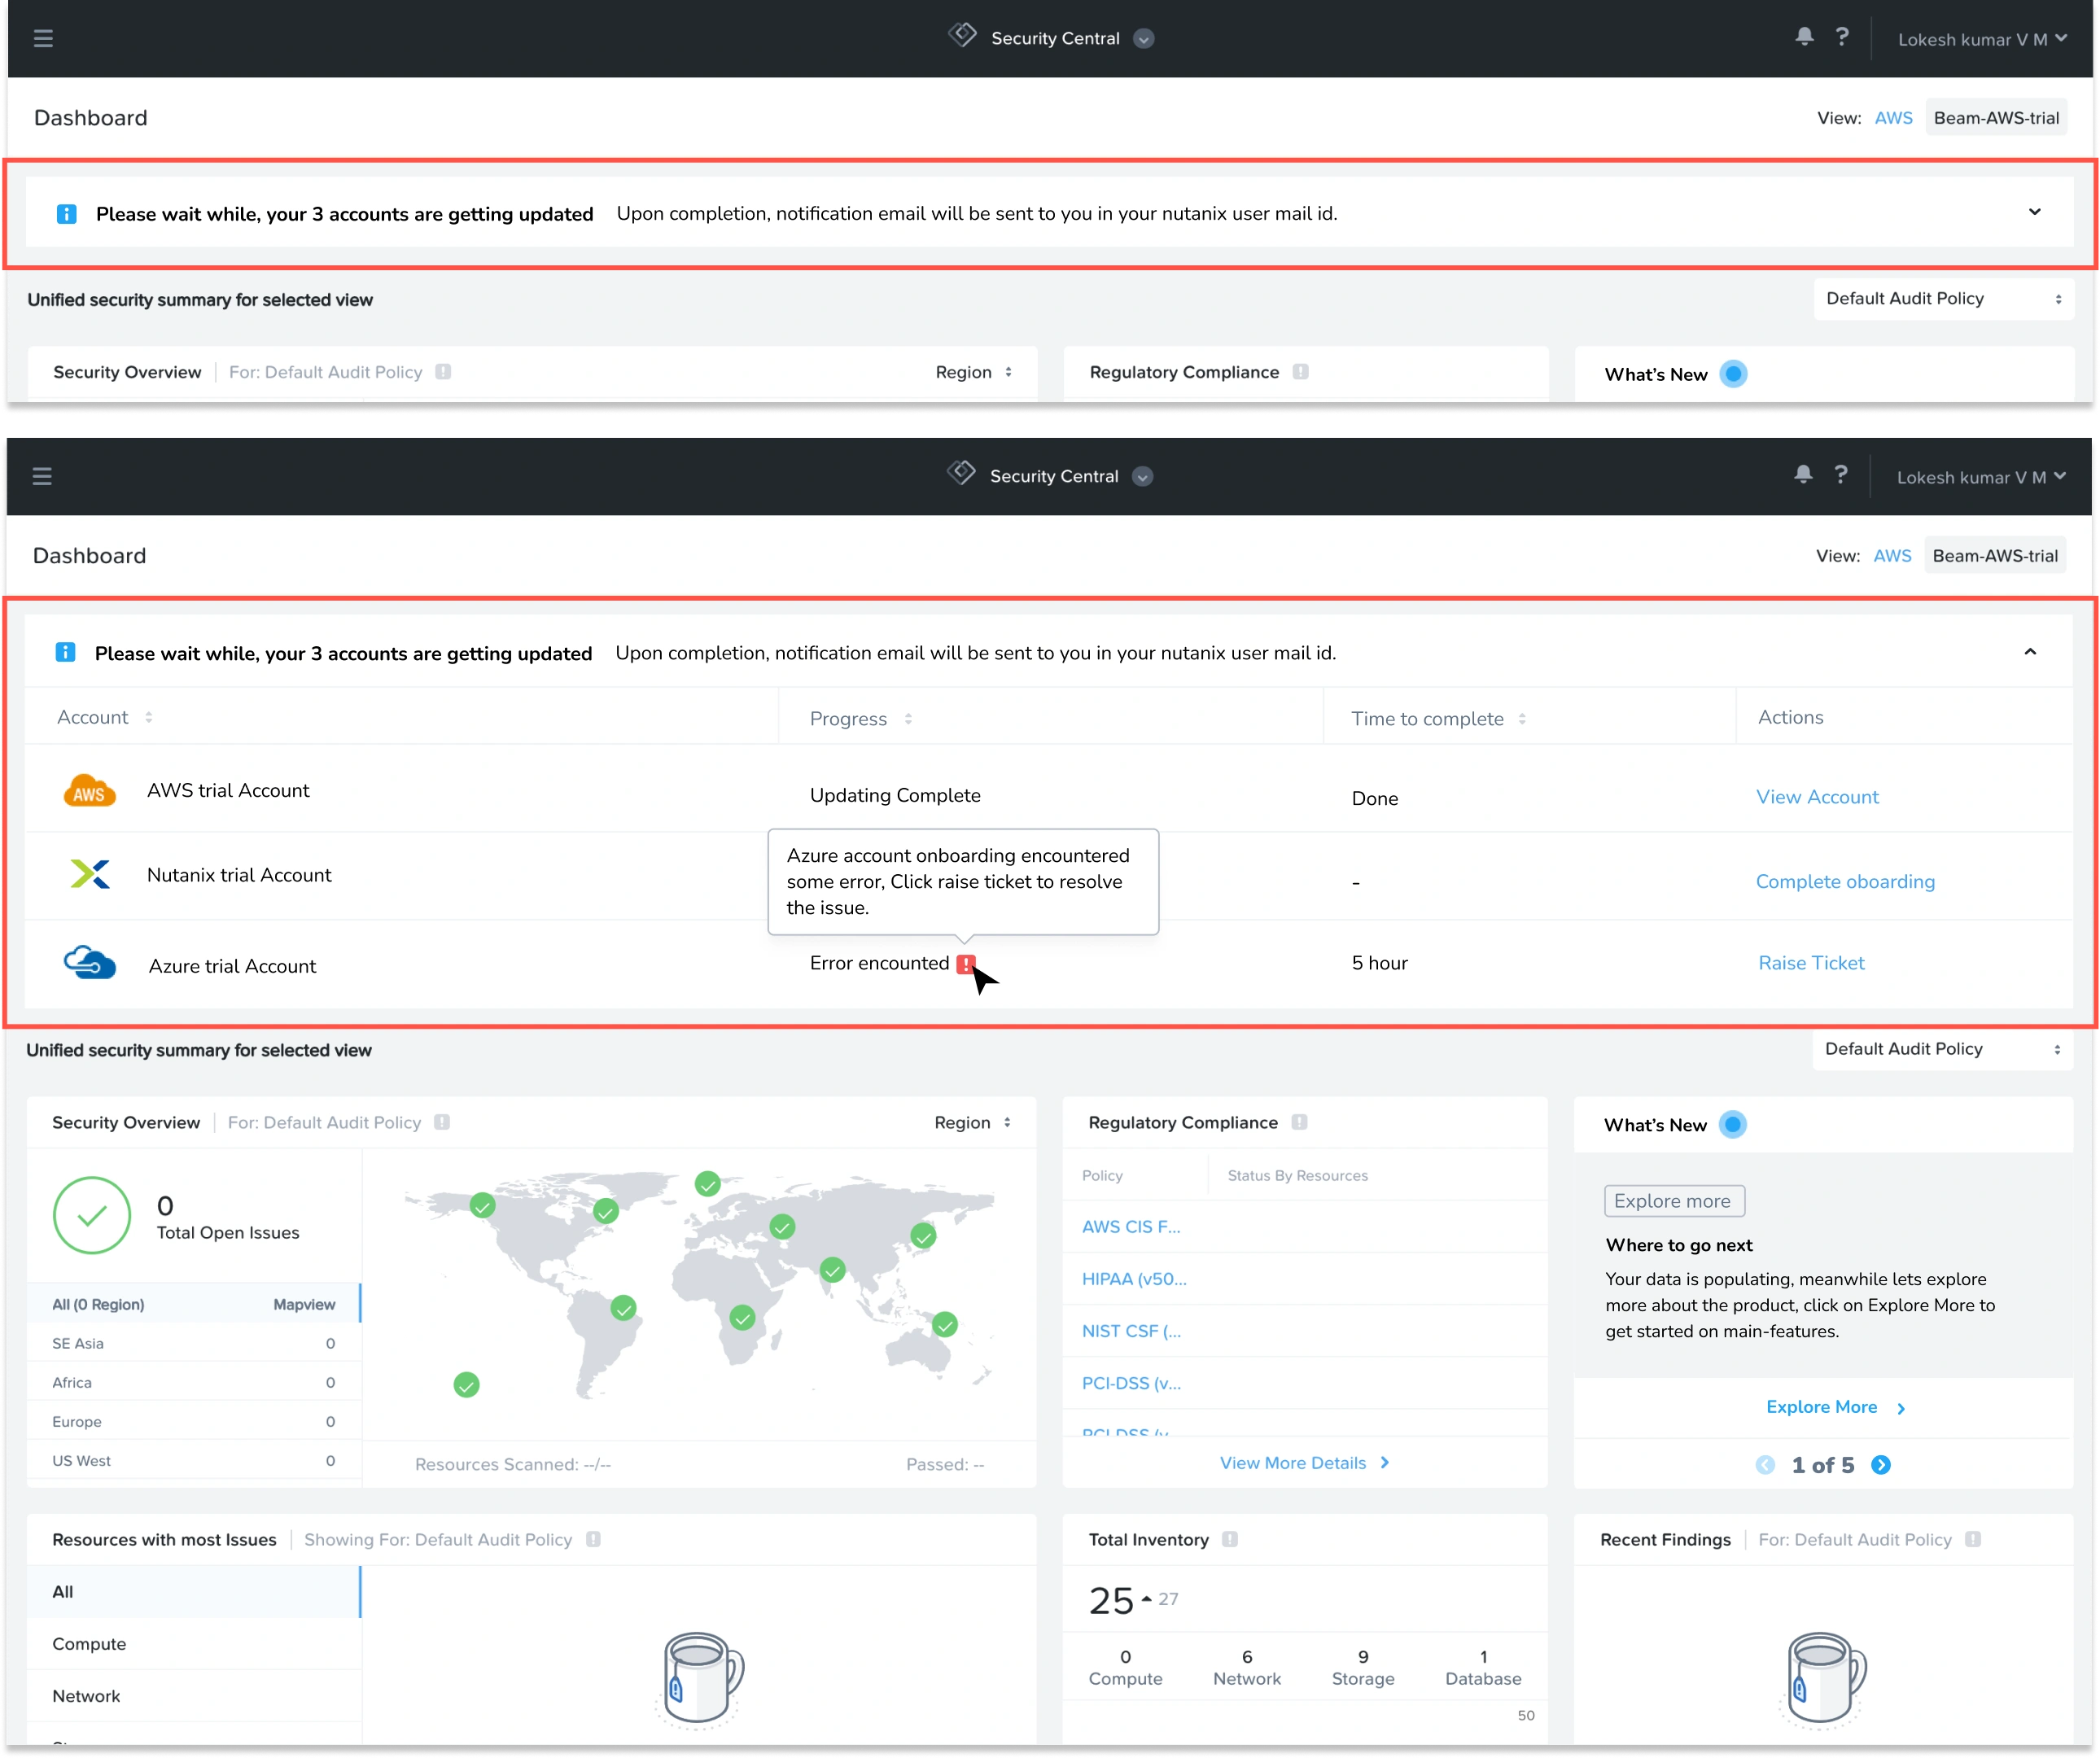Click Africa region row
2100x1758 pixels.
(194, 1383)
